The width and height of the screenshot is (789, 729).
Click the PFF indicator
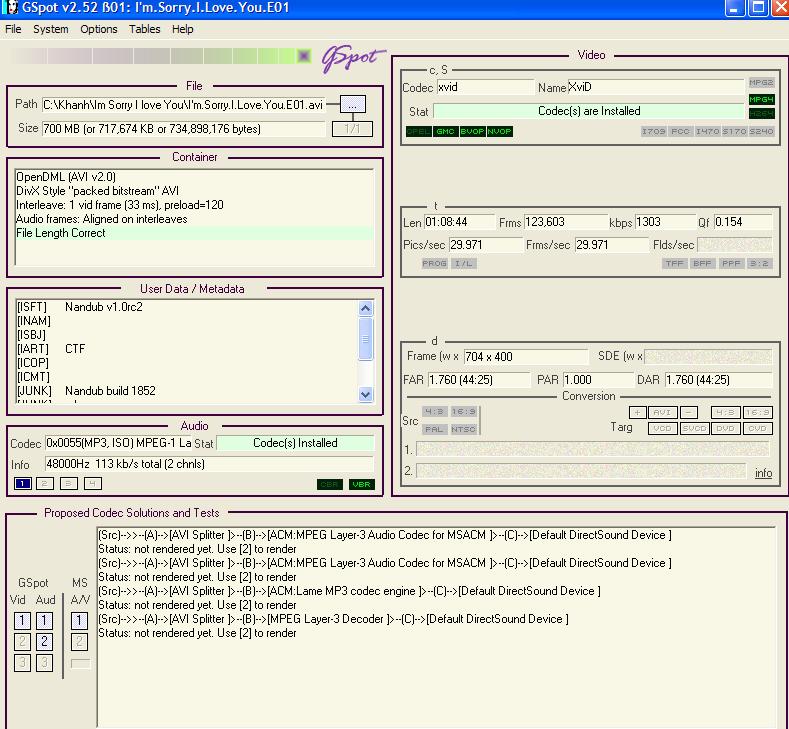[731, 263]
